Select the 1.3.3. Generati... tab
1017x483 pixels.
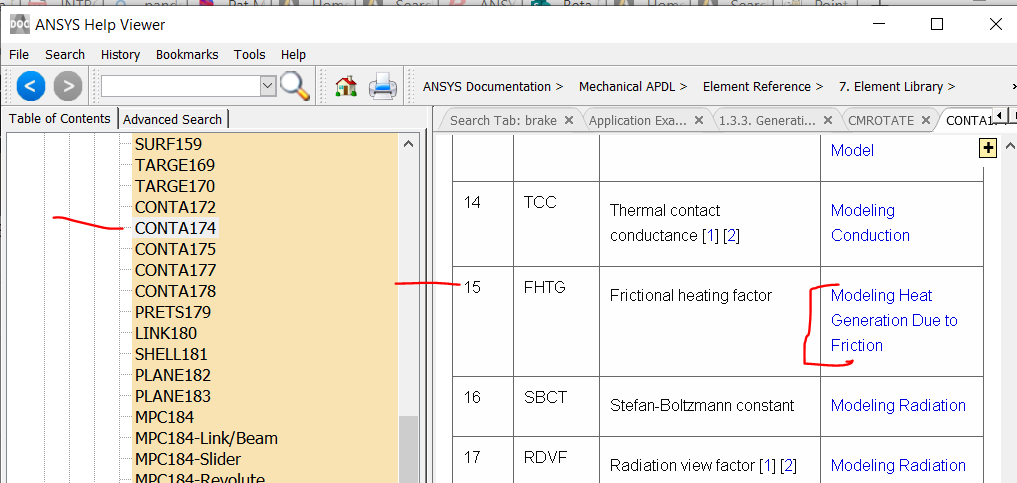767,121
